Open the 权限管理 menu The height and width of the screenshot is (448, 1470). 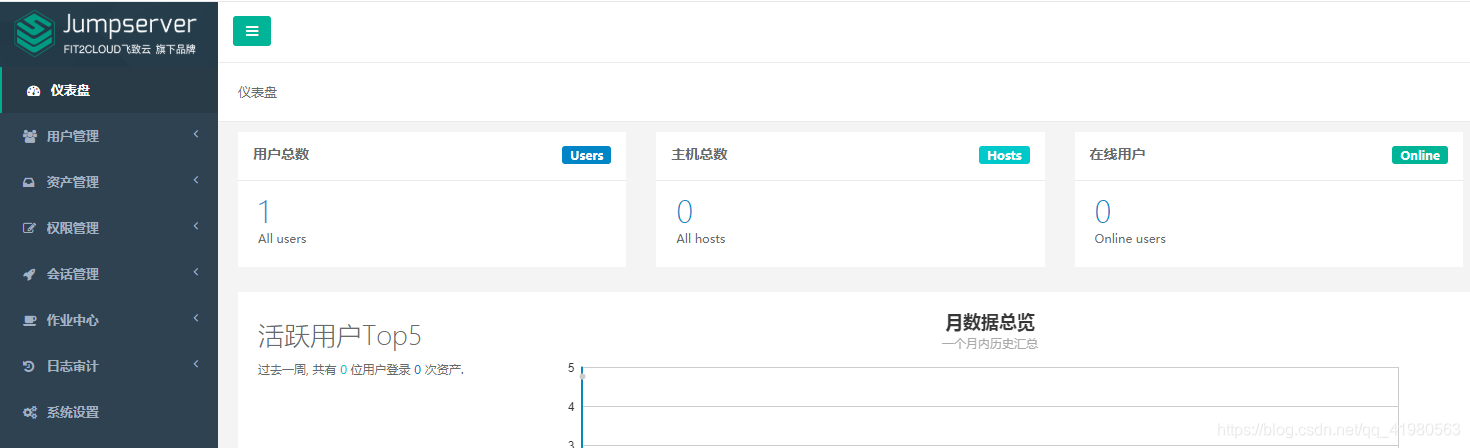[109, 228]
